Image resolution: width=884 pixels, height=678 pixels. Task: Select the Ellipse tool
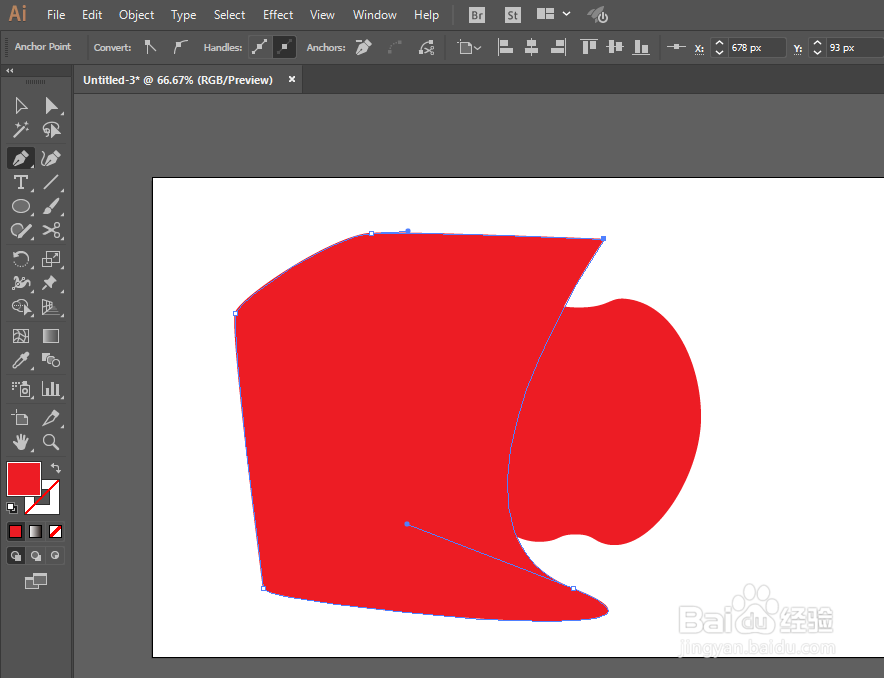(21, 206)
